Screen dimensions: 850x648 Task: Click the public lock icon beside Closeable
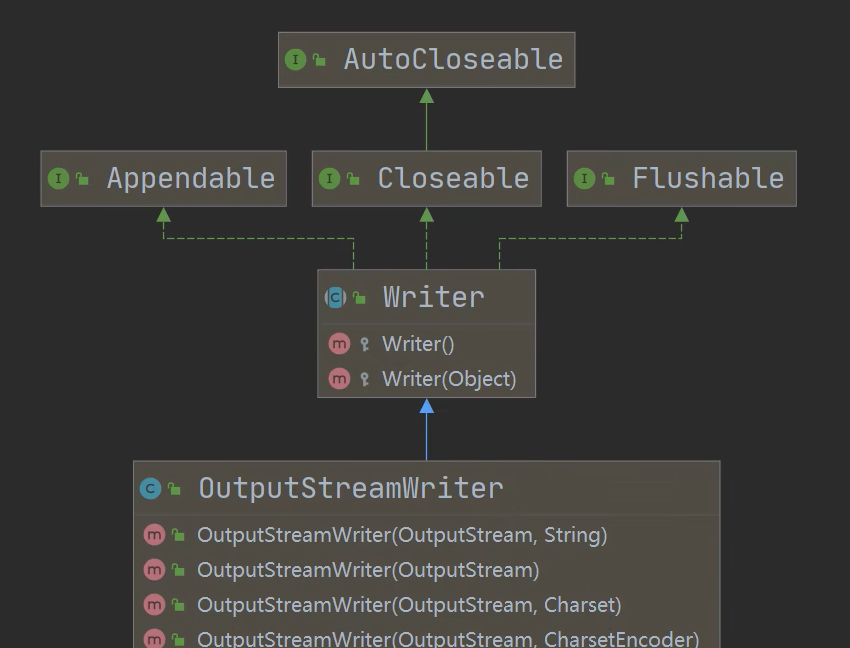pos(353,178)
